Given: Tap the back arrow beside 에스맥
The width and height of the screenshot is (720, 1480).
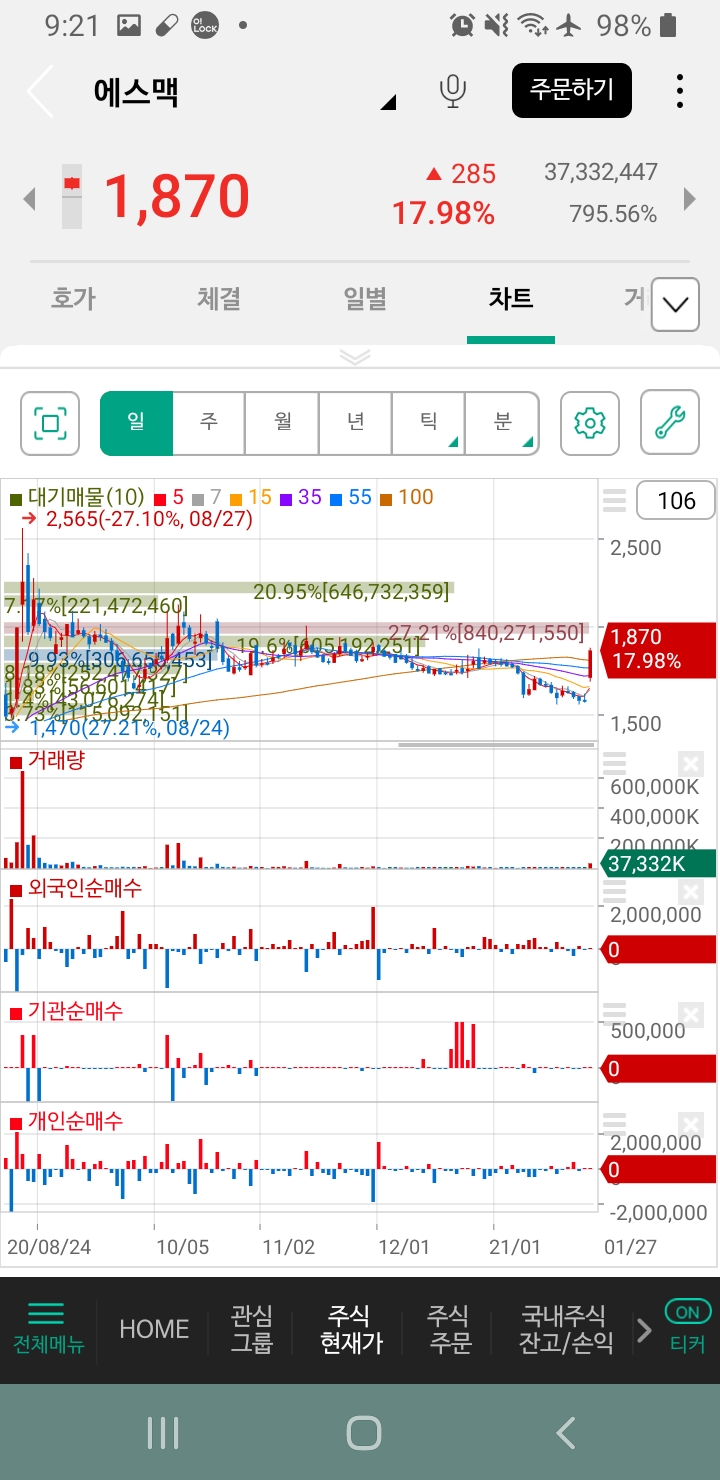Looking at the screenshot, I should [40, 92].
